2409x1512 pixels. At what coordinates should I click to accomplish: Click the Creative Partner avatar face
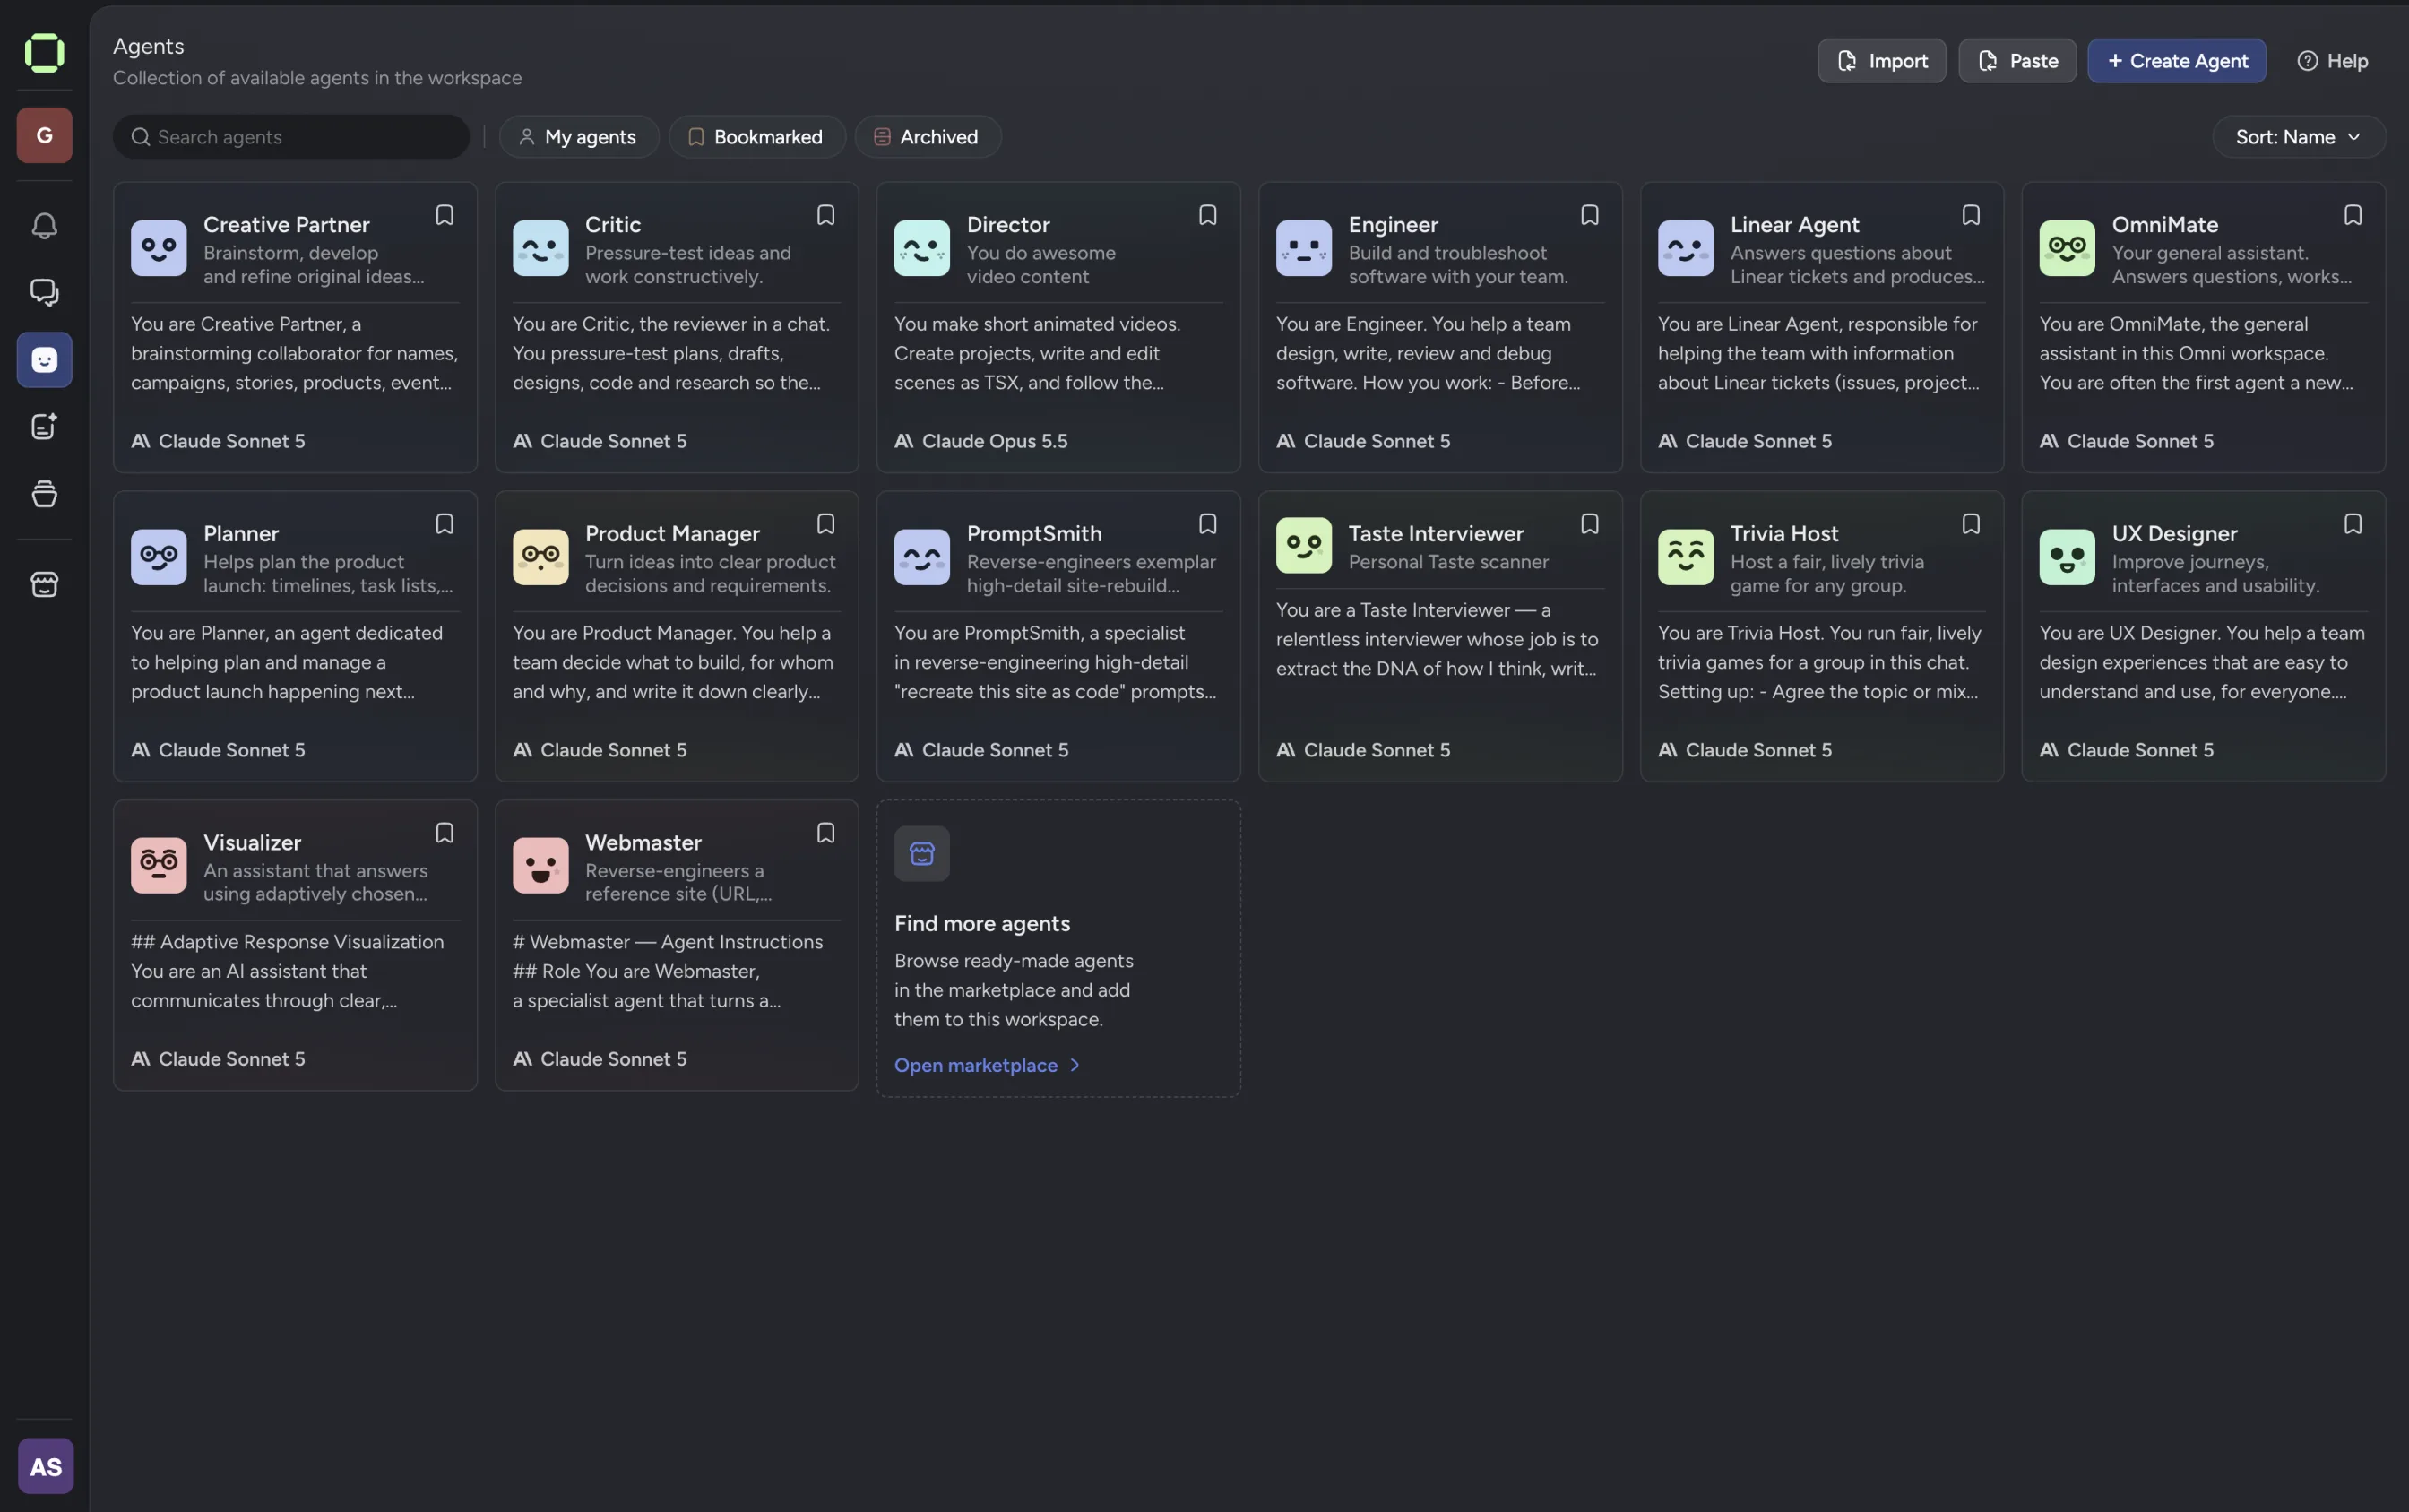click(159, 248)
